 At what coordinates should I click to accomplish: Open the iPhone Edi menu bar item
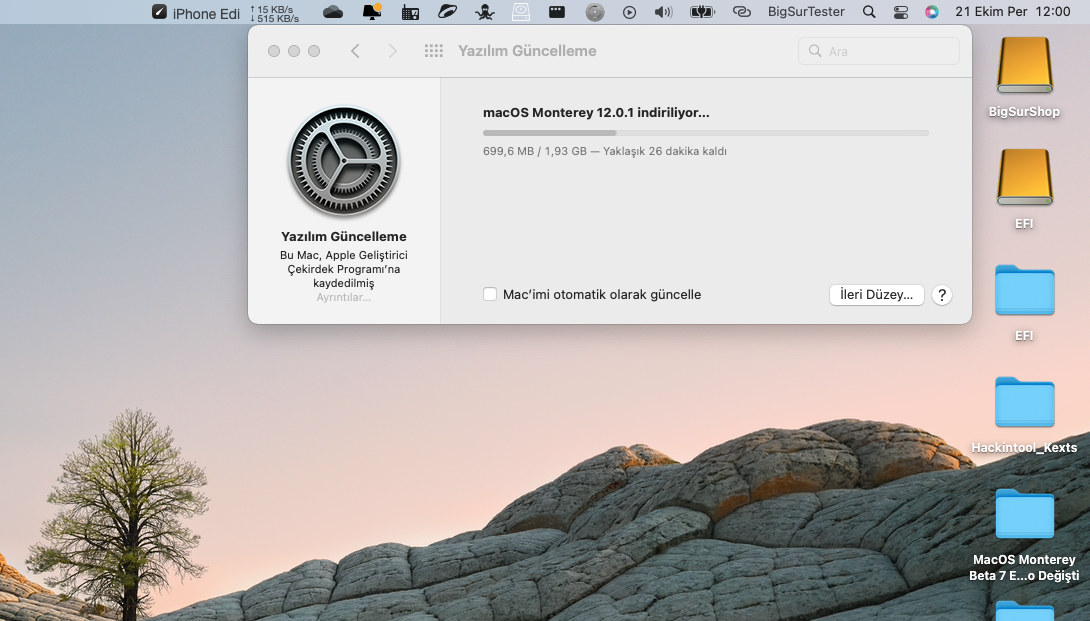click(196, 13)
